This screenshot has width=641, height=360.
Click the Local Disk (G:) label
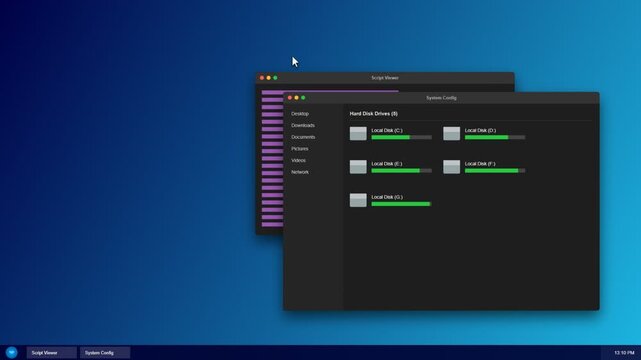pos(387,197)
